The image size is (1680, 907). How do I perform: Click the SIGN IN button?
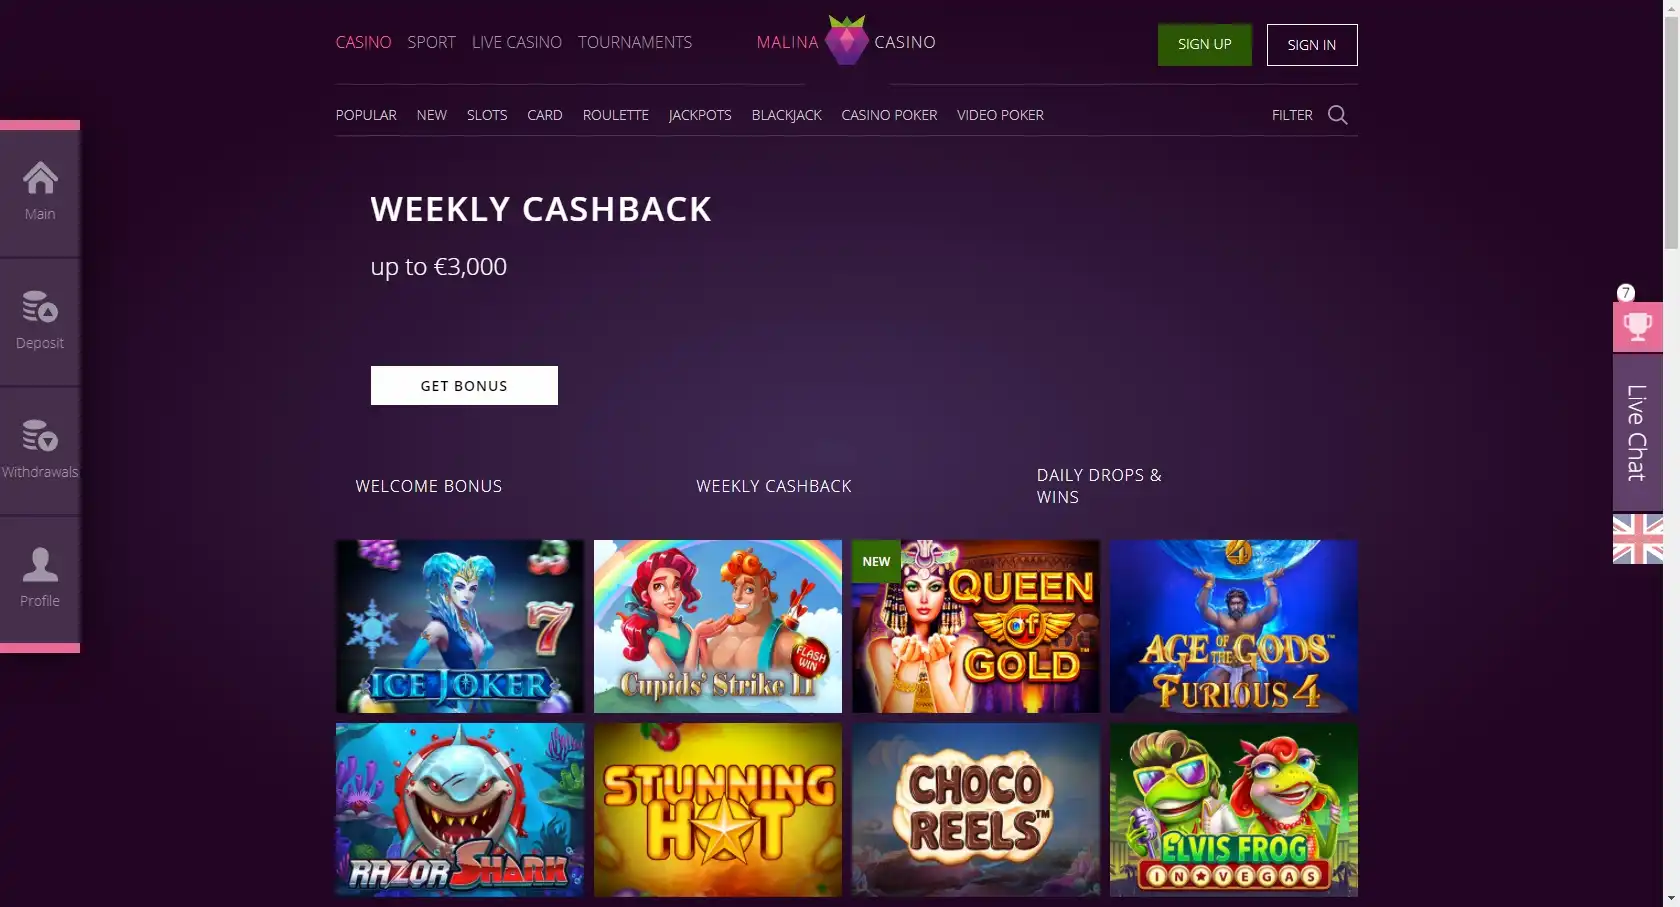point(1312,45)
